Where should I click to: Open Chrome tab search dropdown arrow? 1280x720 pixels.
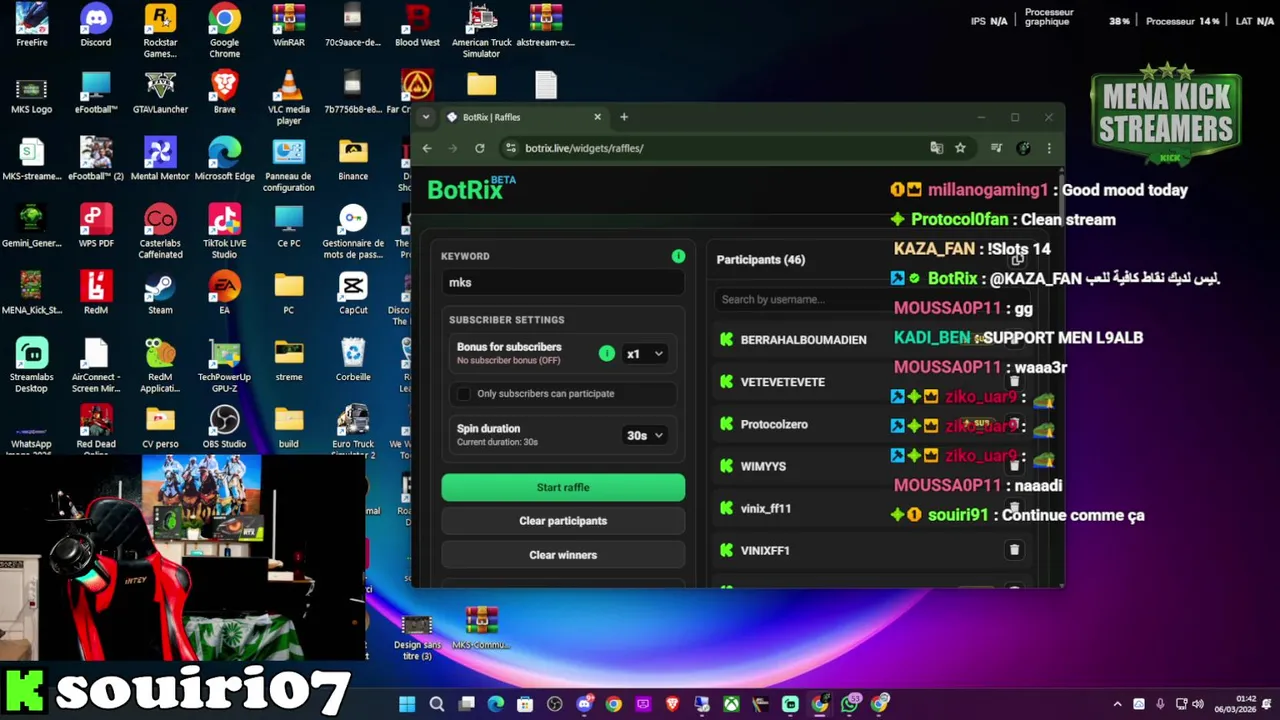[426, 117]
